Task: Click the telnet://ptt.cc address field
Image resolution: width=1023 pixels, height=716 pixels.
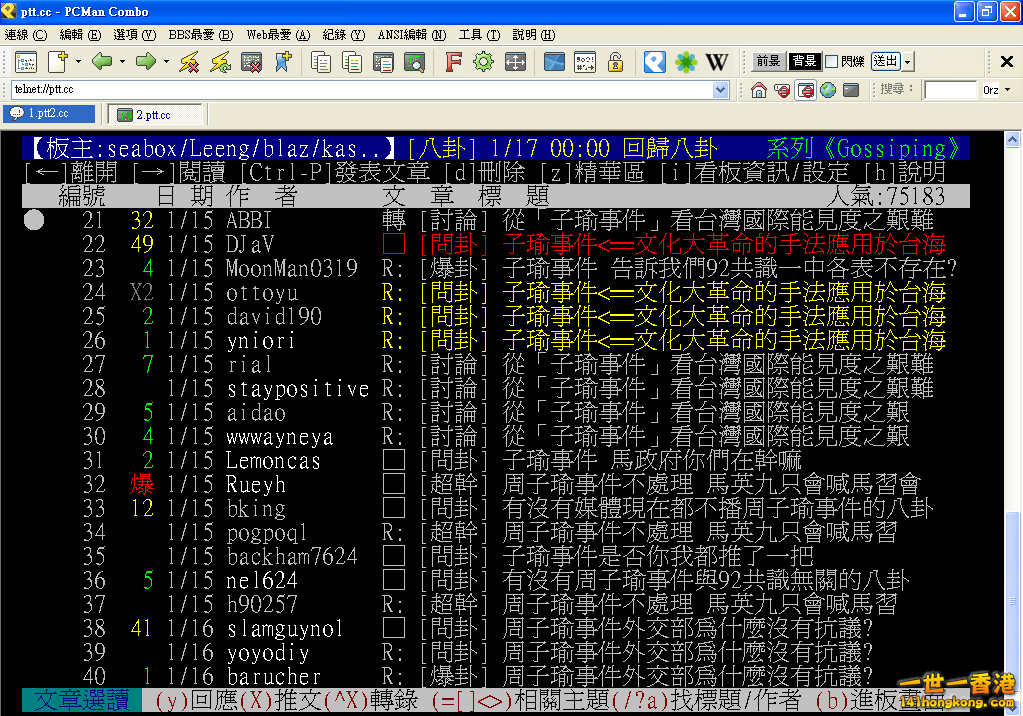Action: coord(362,90)
